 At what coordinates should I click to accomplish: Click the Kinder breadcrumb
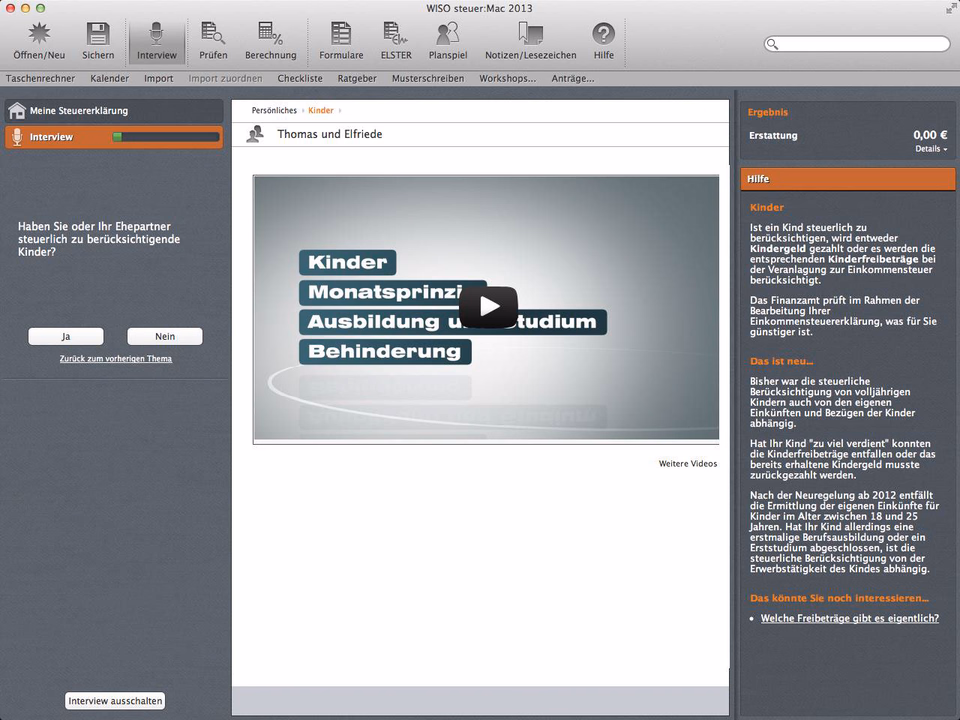tap(321, 110)
